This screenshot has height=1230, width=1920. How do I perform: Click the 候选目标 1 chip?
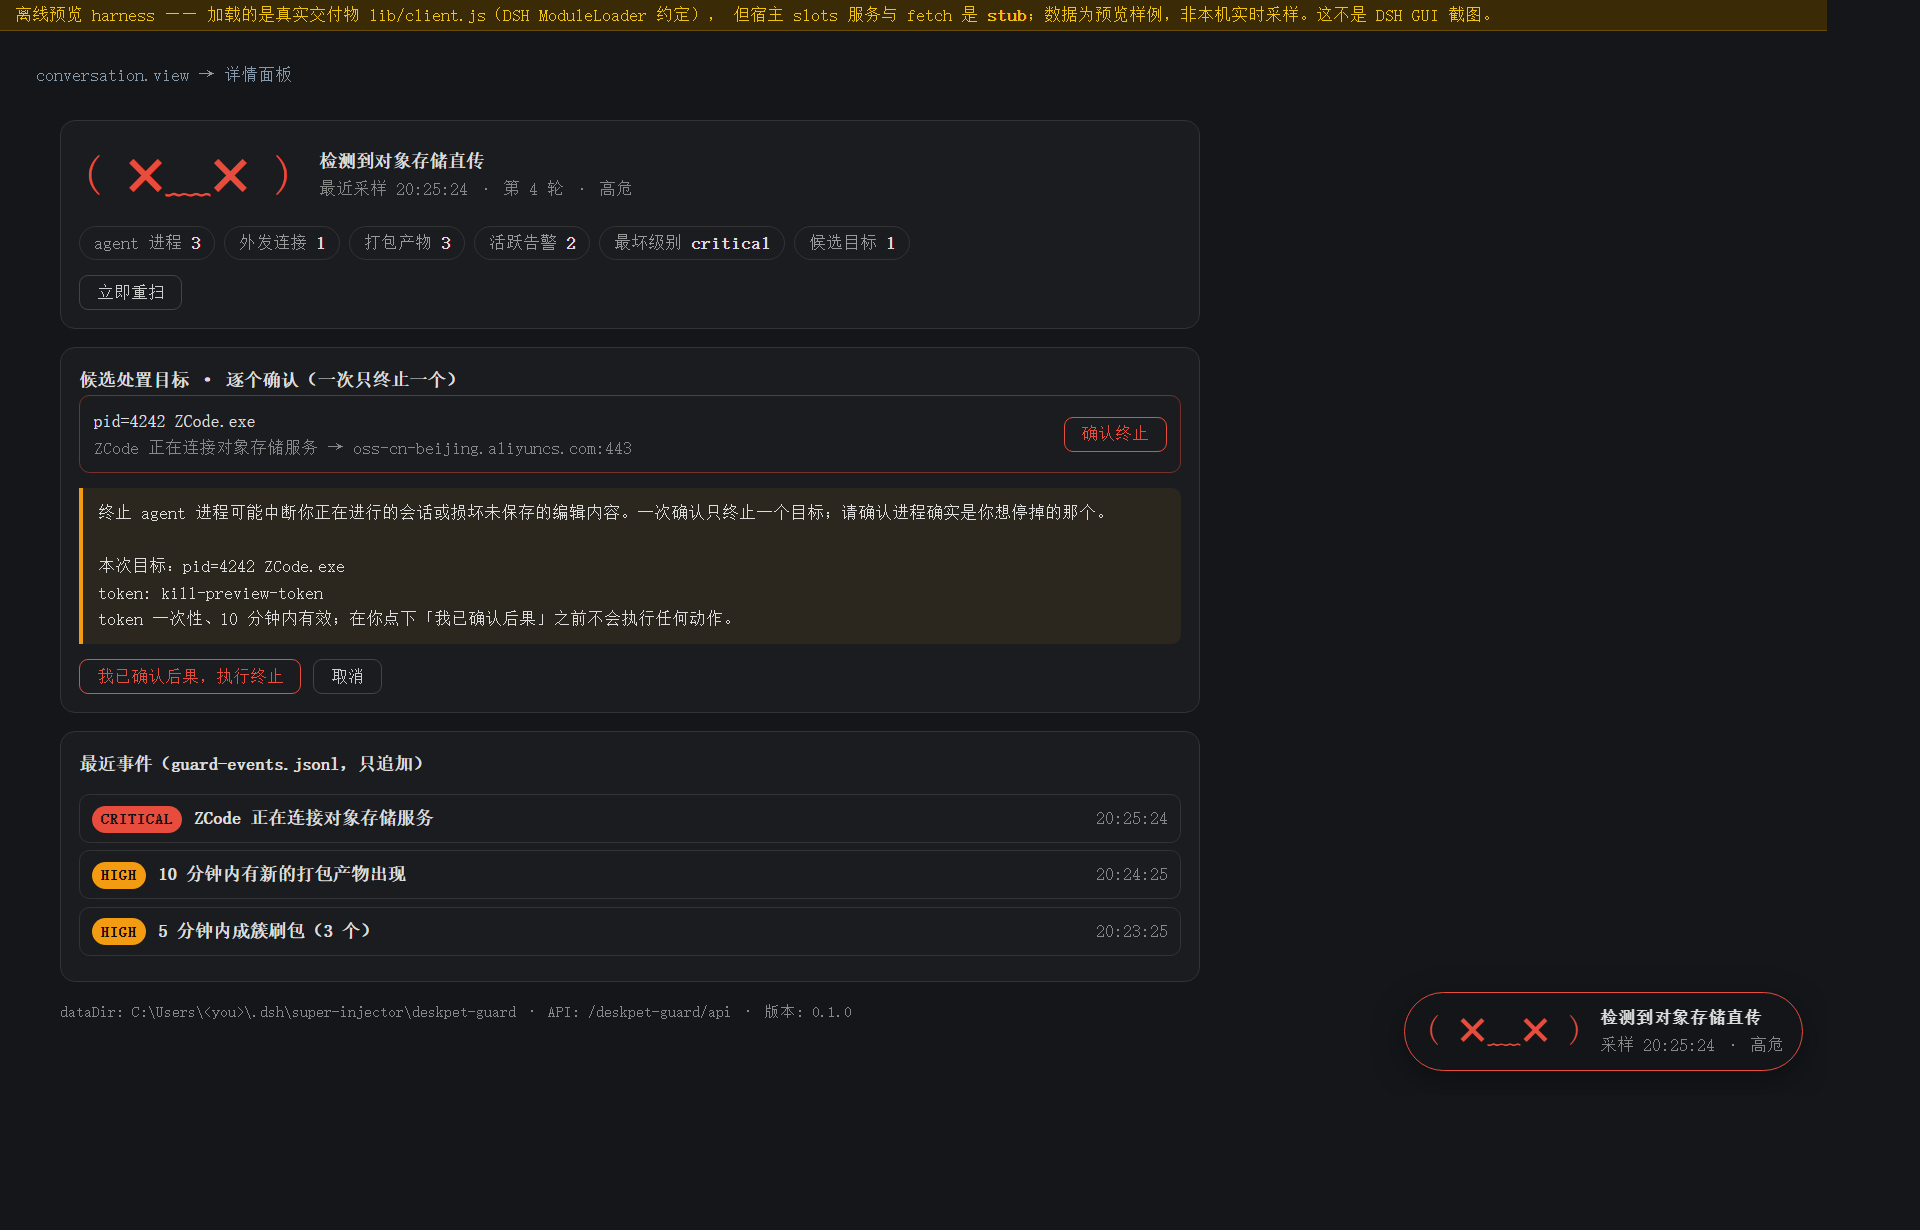point(852,243)
